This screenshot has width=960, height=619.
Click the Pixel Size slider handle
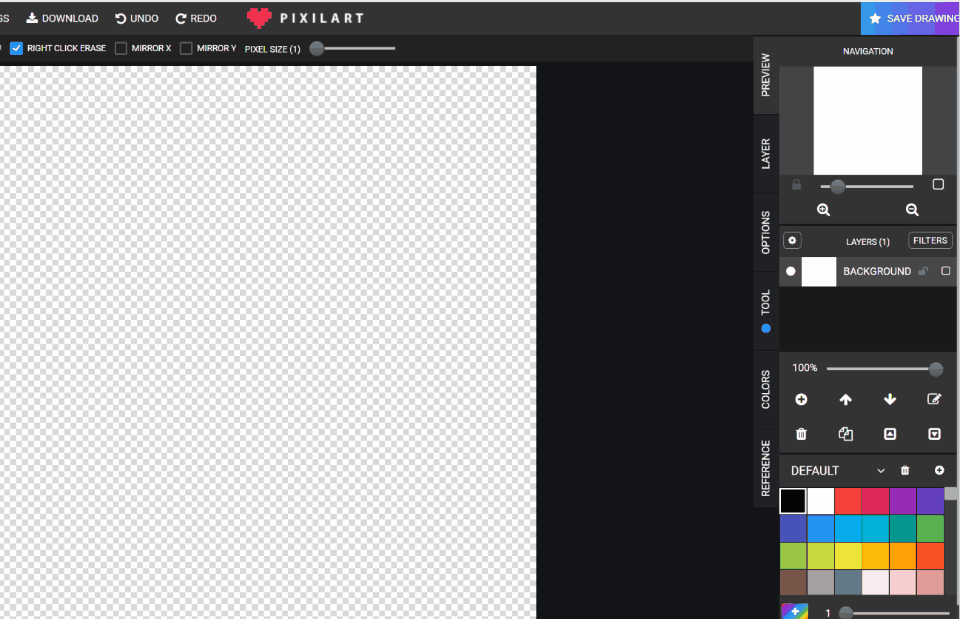coord(317,48)
